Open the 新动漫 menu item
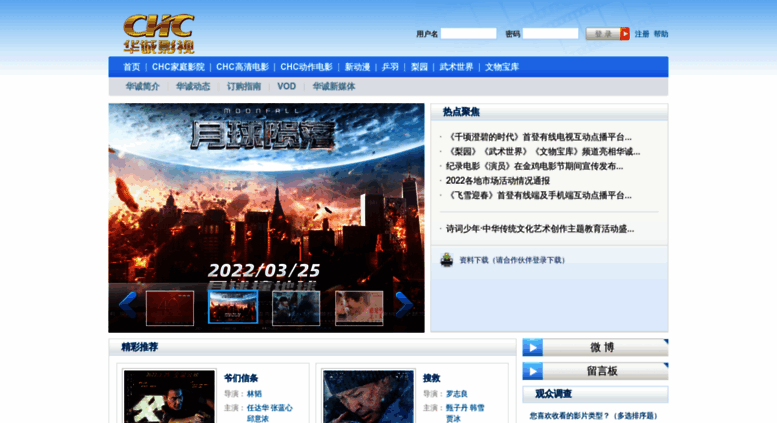 [x=357, y=67]
